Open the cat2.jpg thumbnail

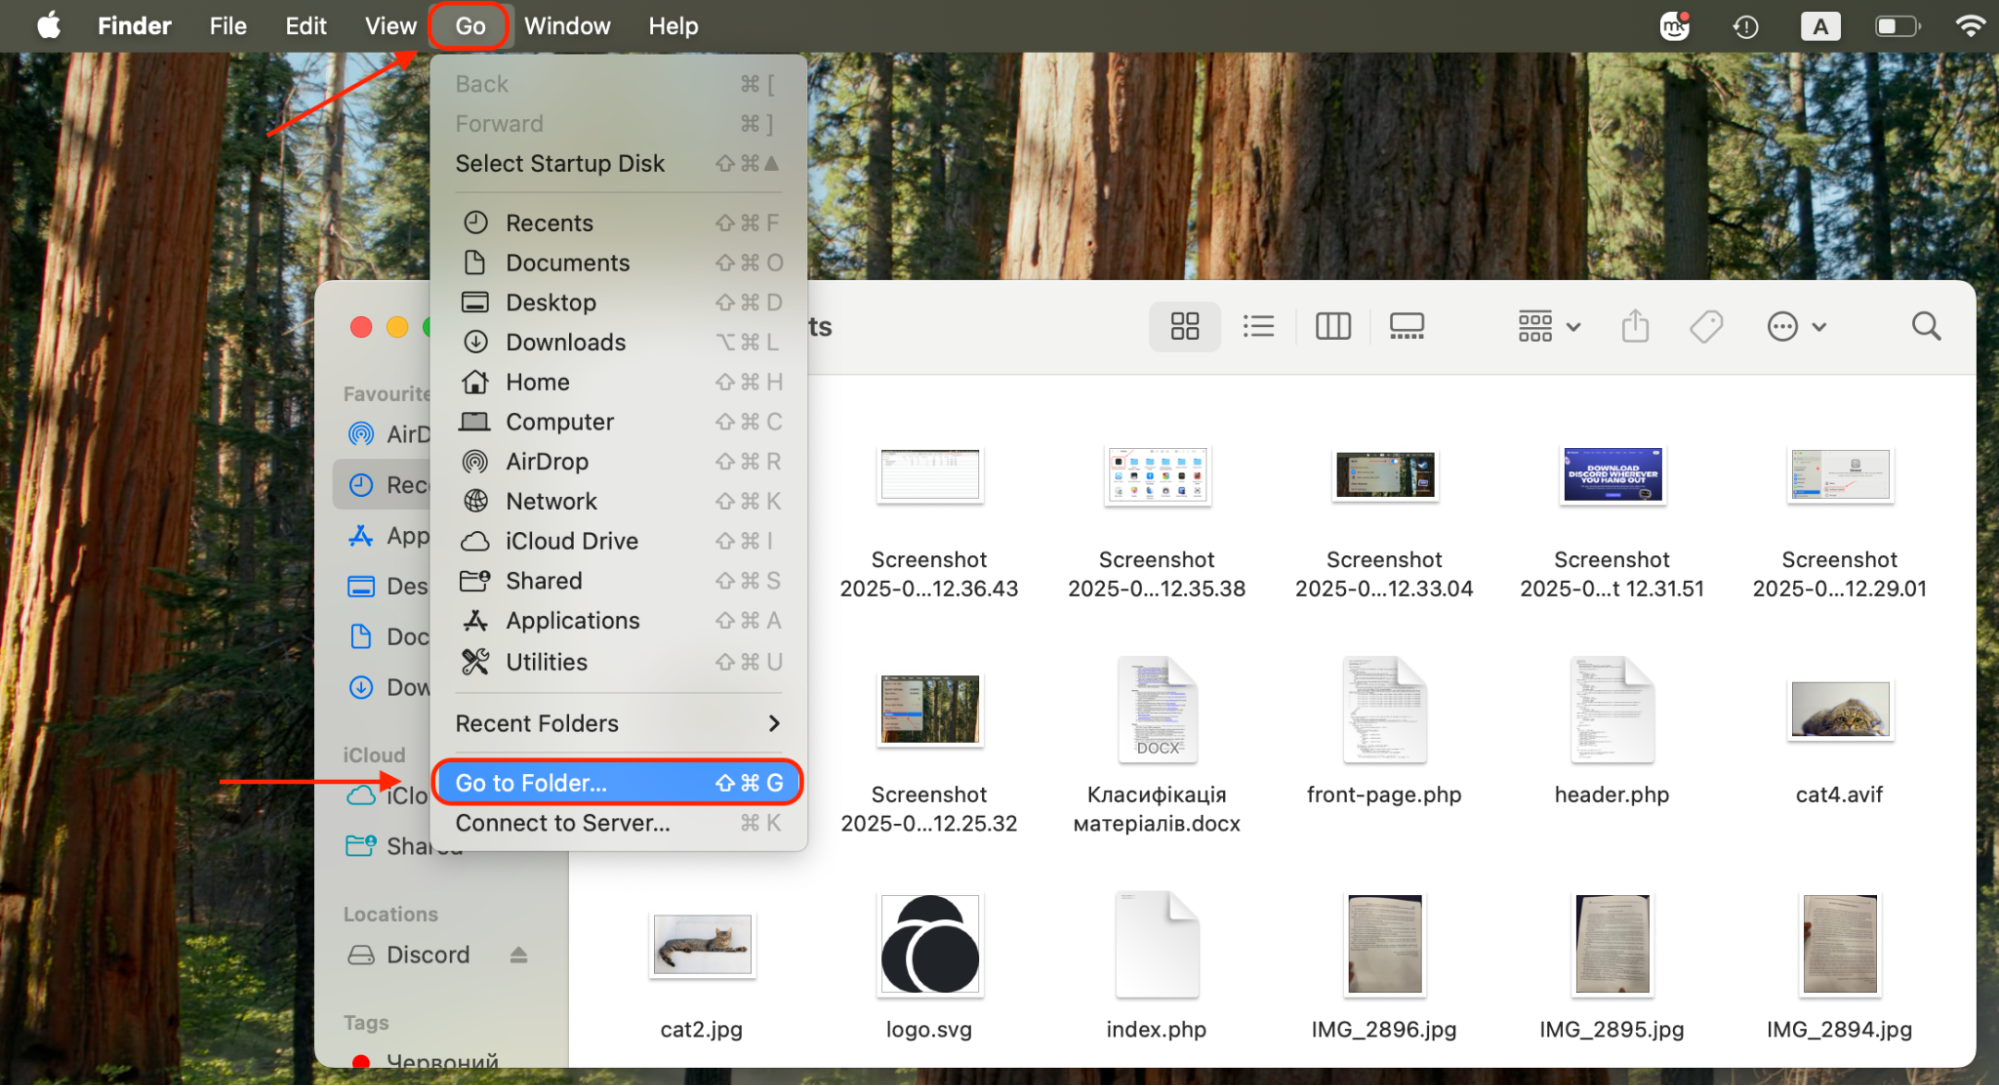click(x=702, y=944)
